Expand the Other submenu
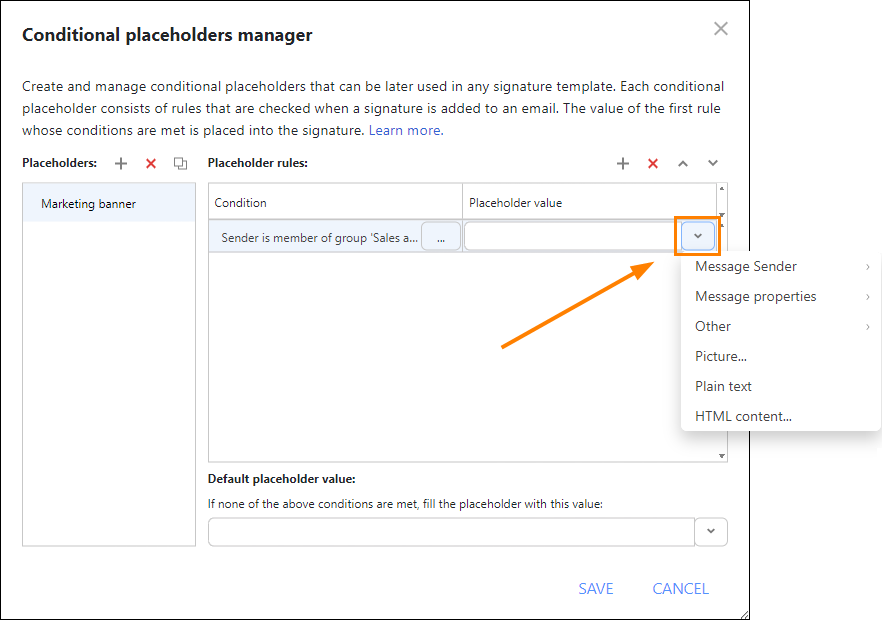Image resolution: width=882 pixels, height=620 pixels. coord(712,326)
